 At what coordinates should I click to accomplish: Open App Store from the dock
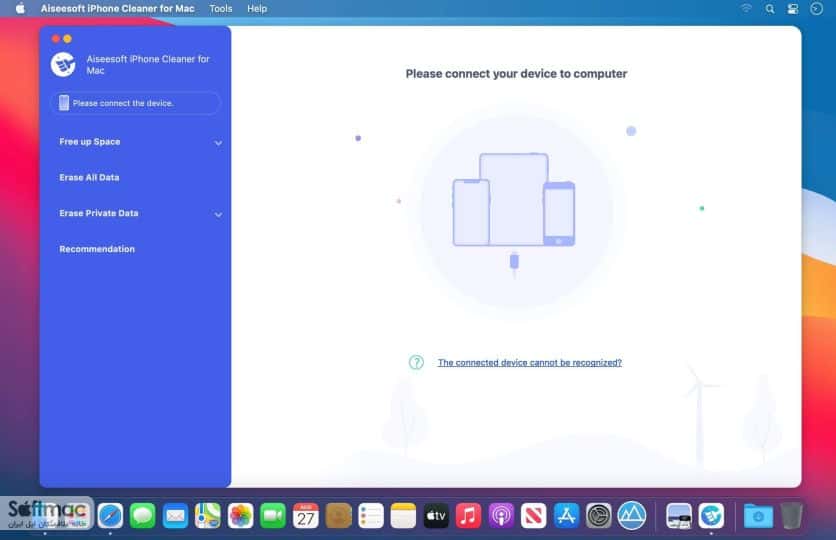(x=566, y=515)
